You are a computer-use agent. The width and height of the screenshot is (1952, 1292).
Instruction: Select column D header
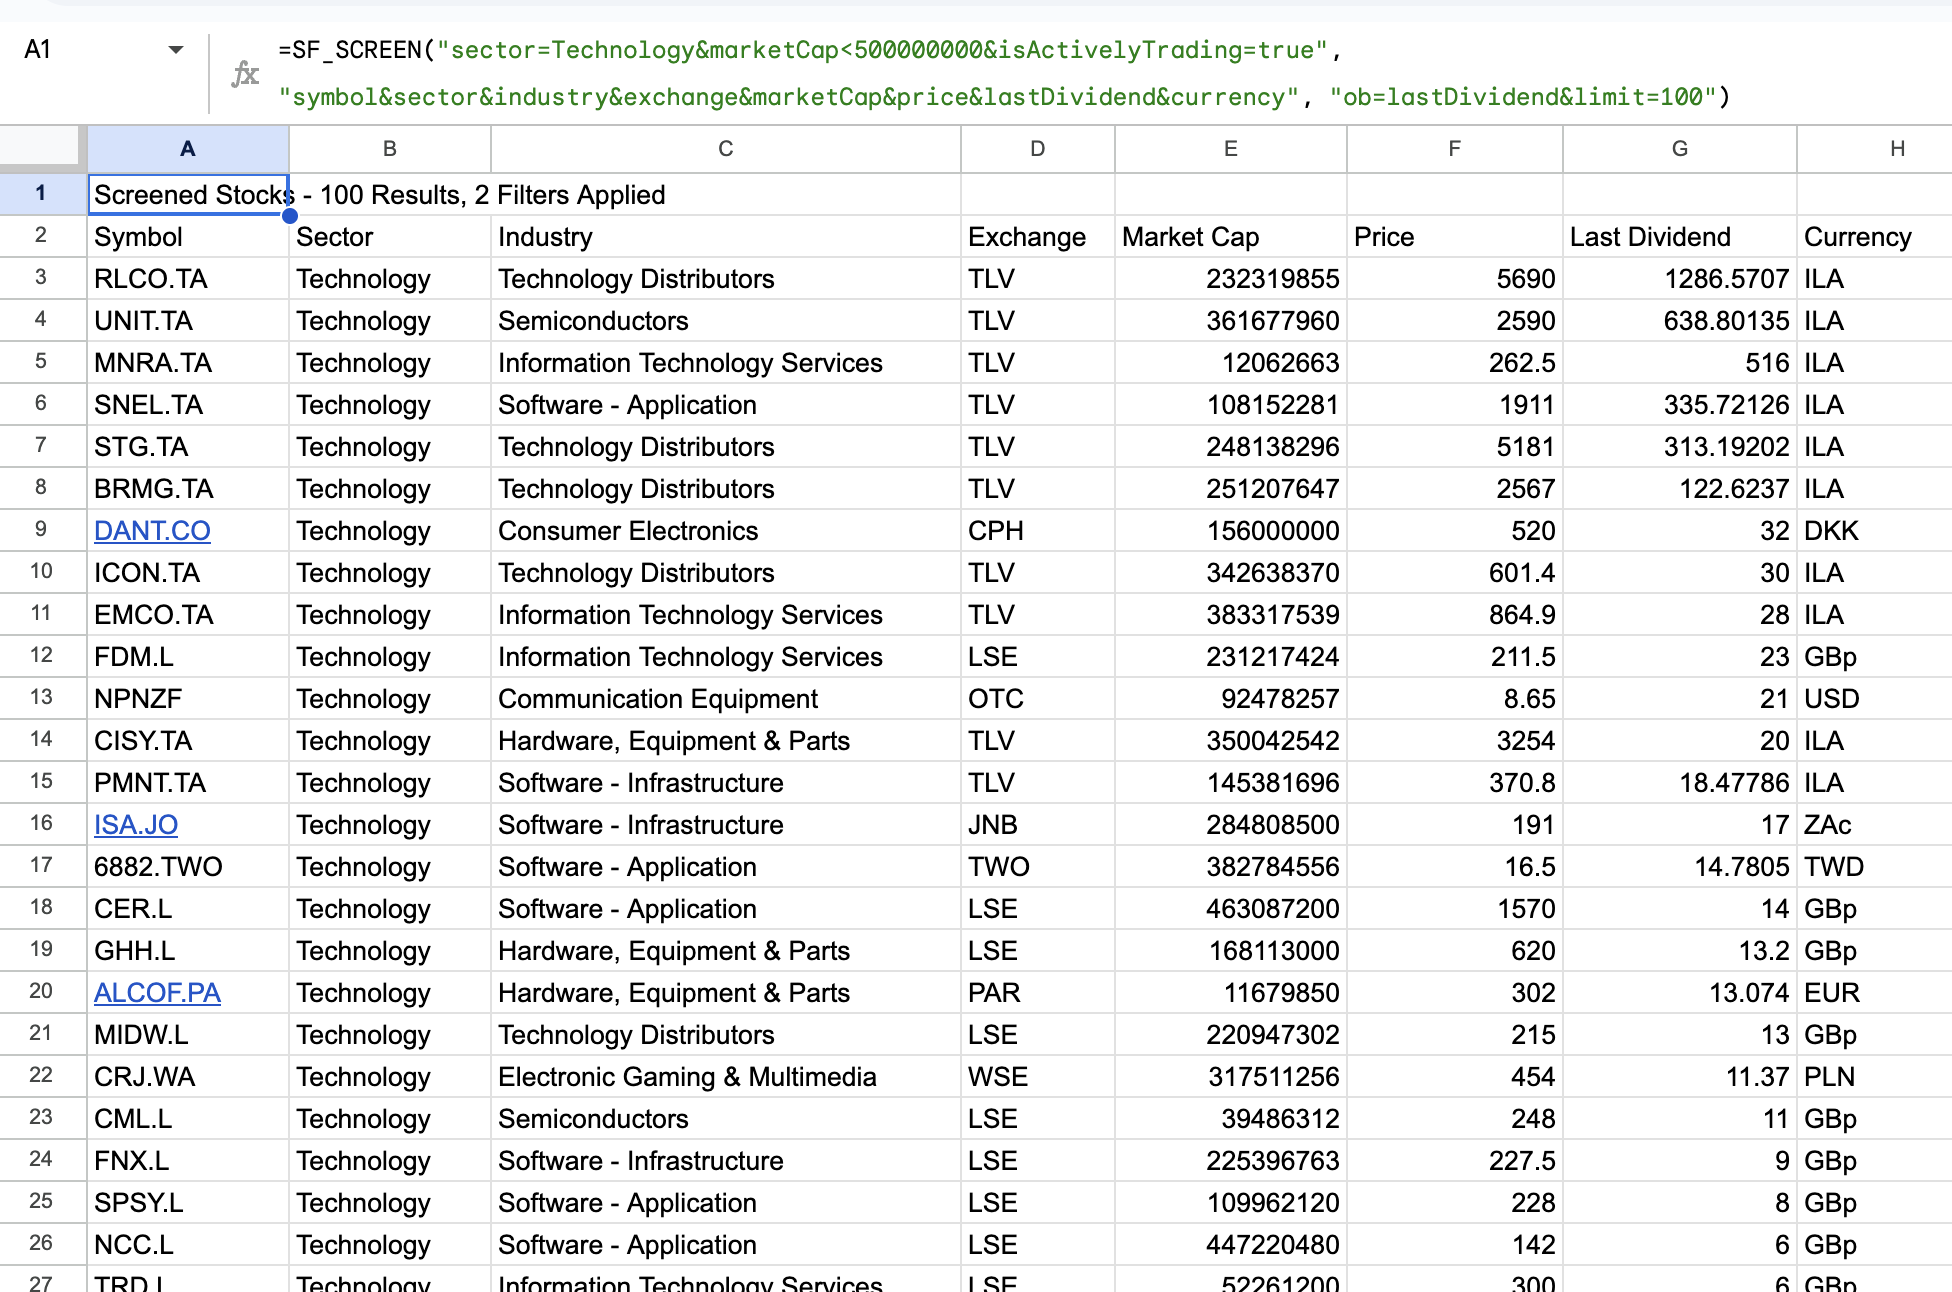click(x=1038, y=149)
